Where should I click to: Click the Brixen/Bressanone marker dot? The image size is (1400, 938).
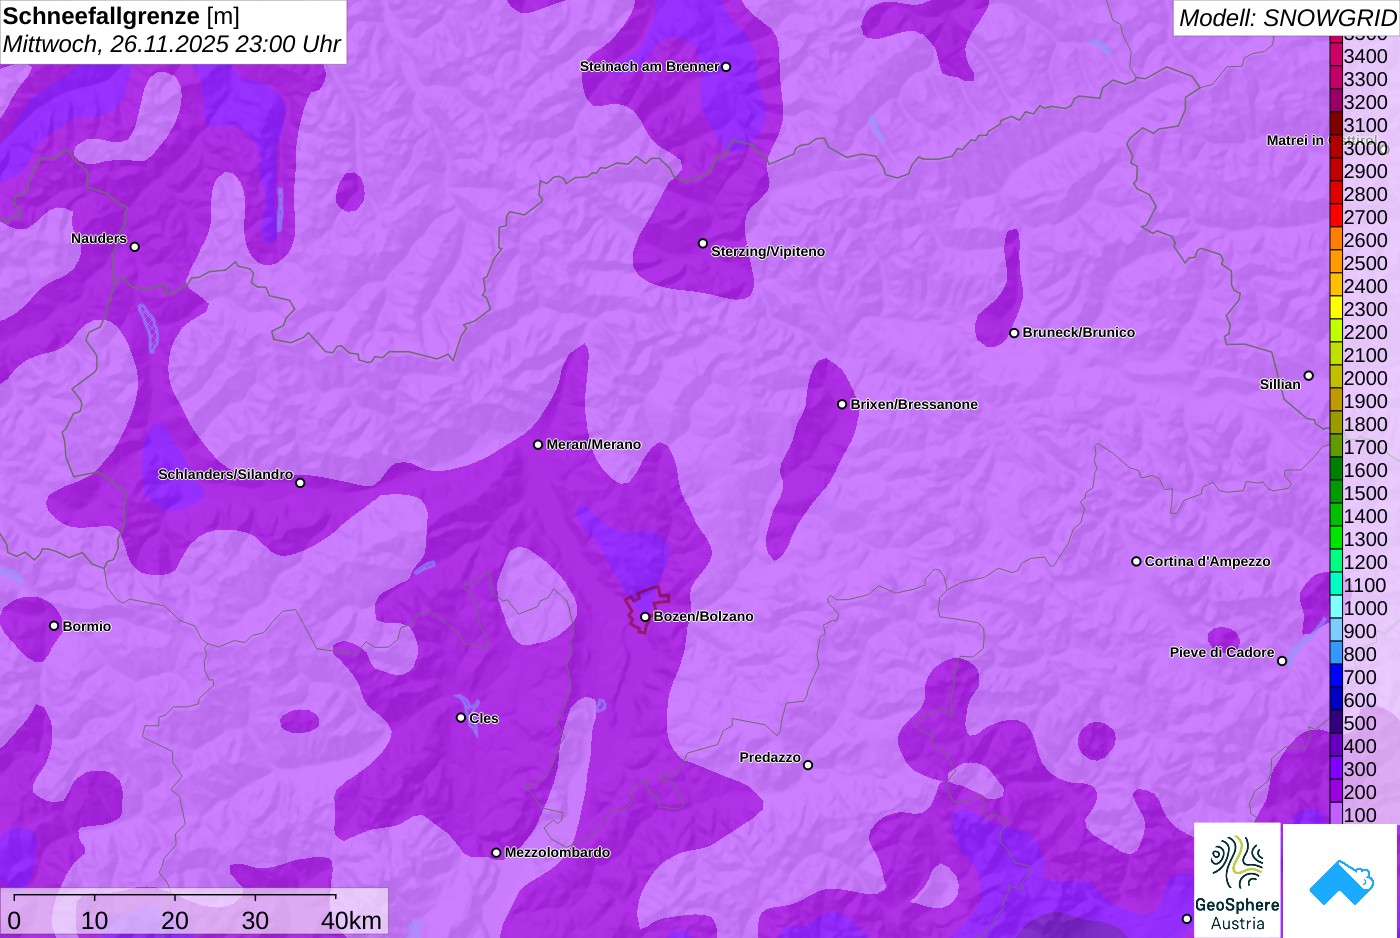(x=842, y=404)
